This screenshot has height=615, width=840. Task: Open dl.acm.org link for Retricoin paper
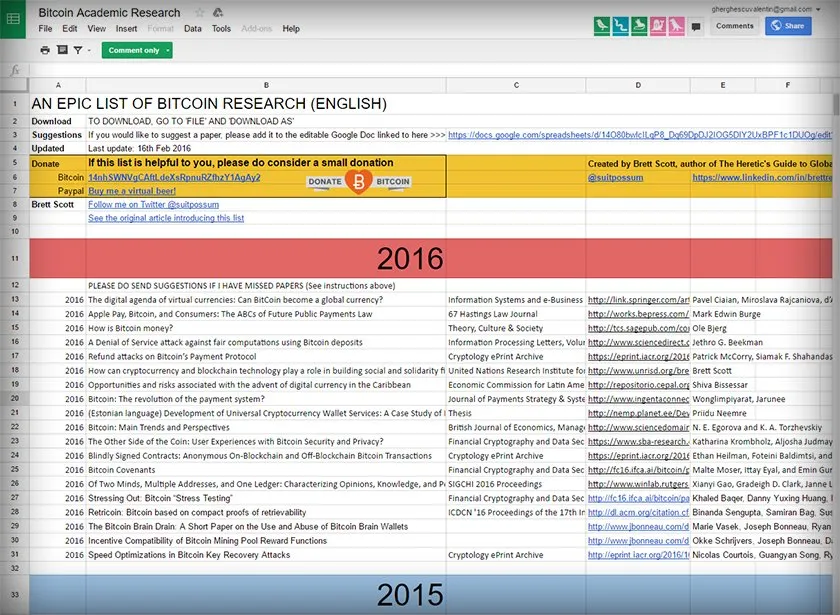click(x=638, y=512)
